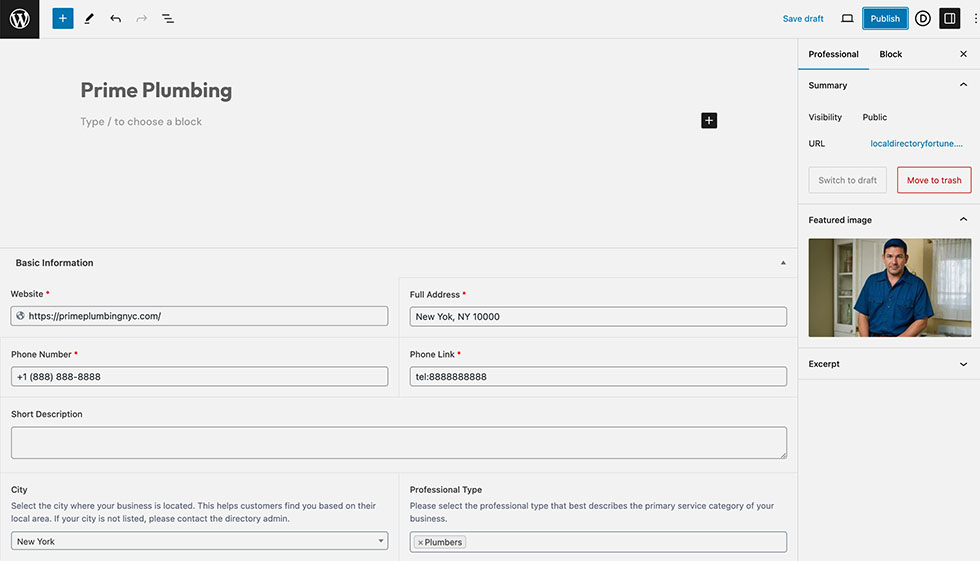Click the Short Description text area
The height and width of the screenshot is (561, 980).
coord(398,443)
